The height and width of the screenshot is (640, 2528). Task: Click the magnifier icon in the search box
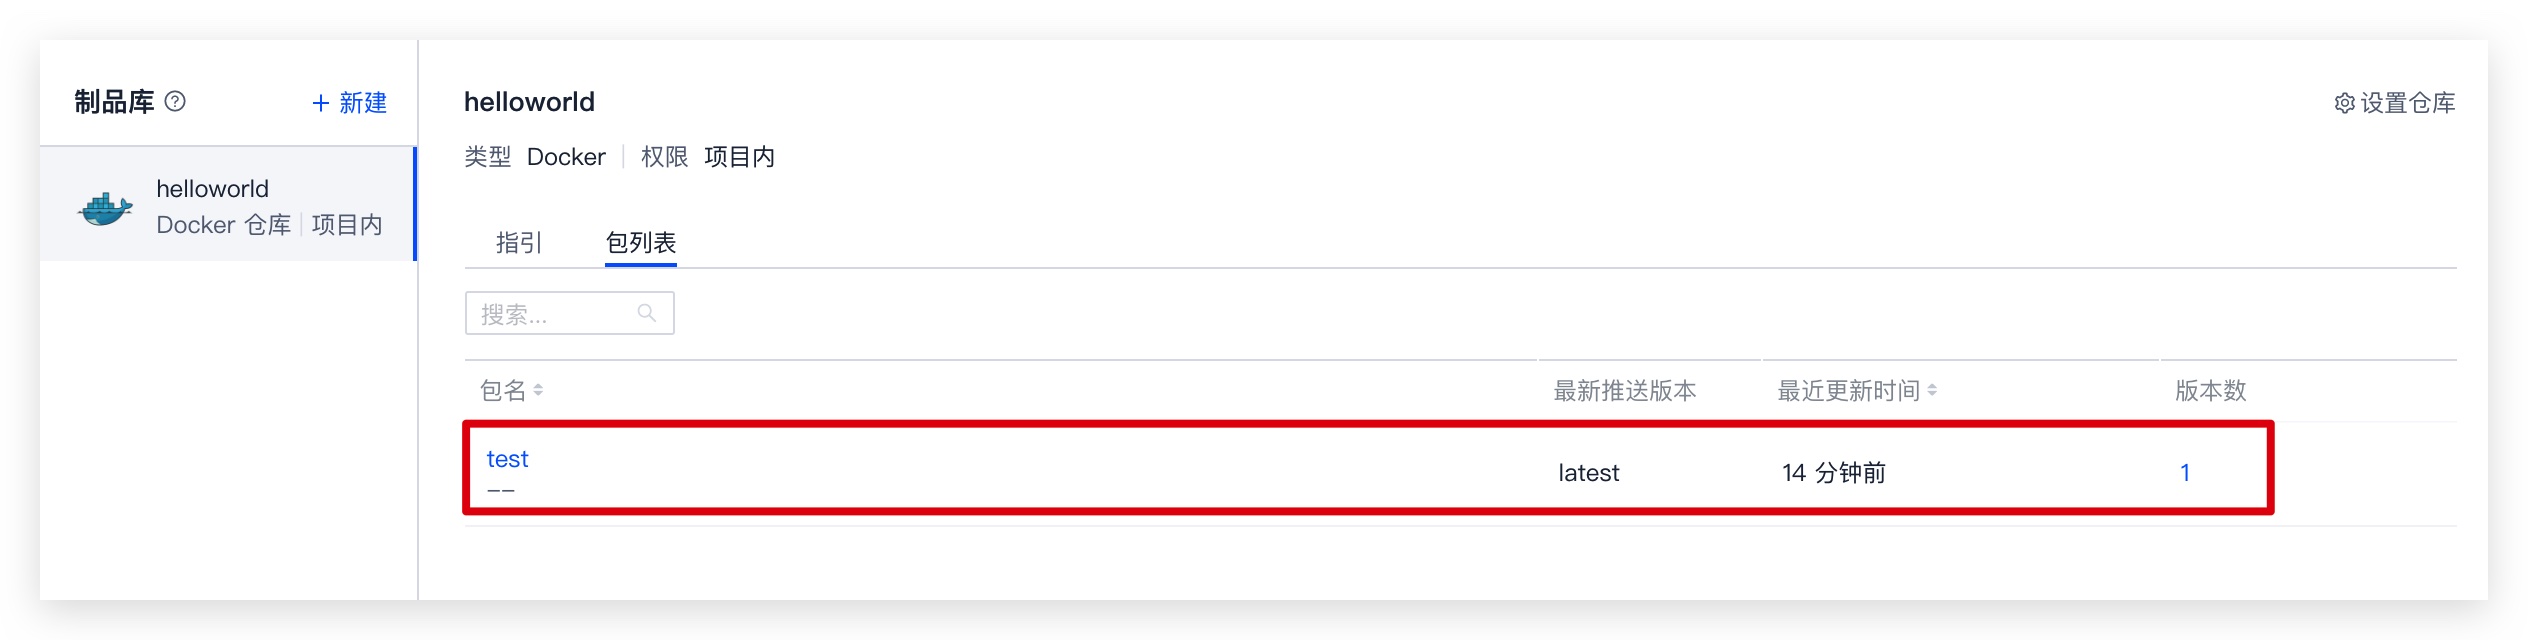tap(646, 313)
